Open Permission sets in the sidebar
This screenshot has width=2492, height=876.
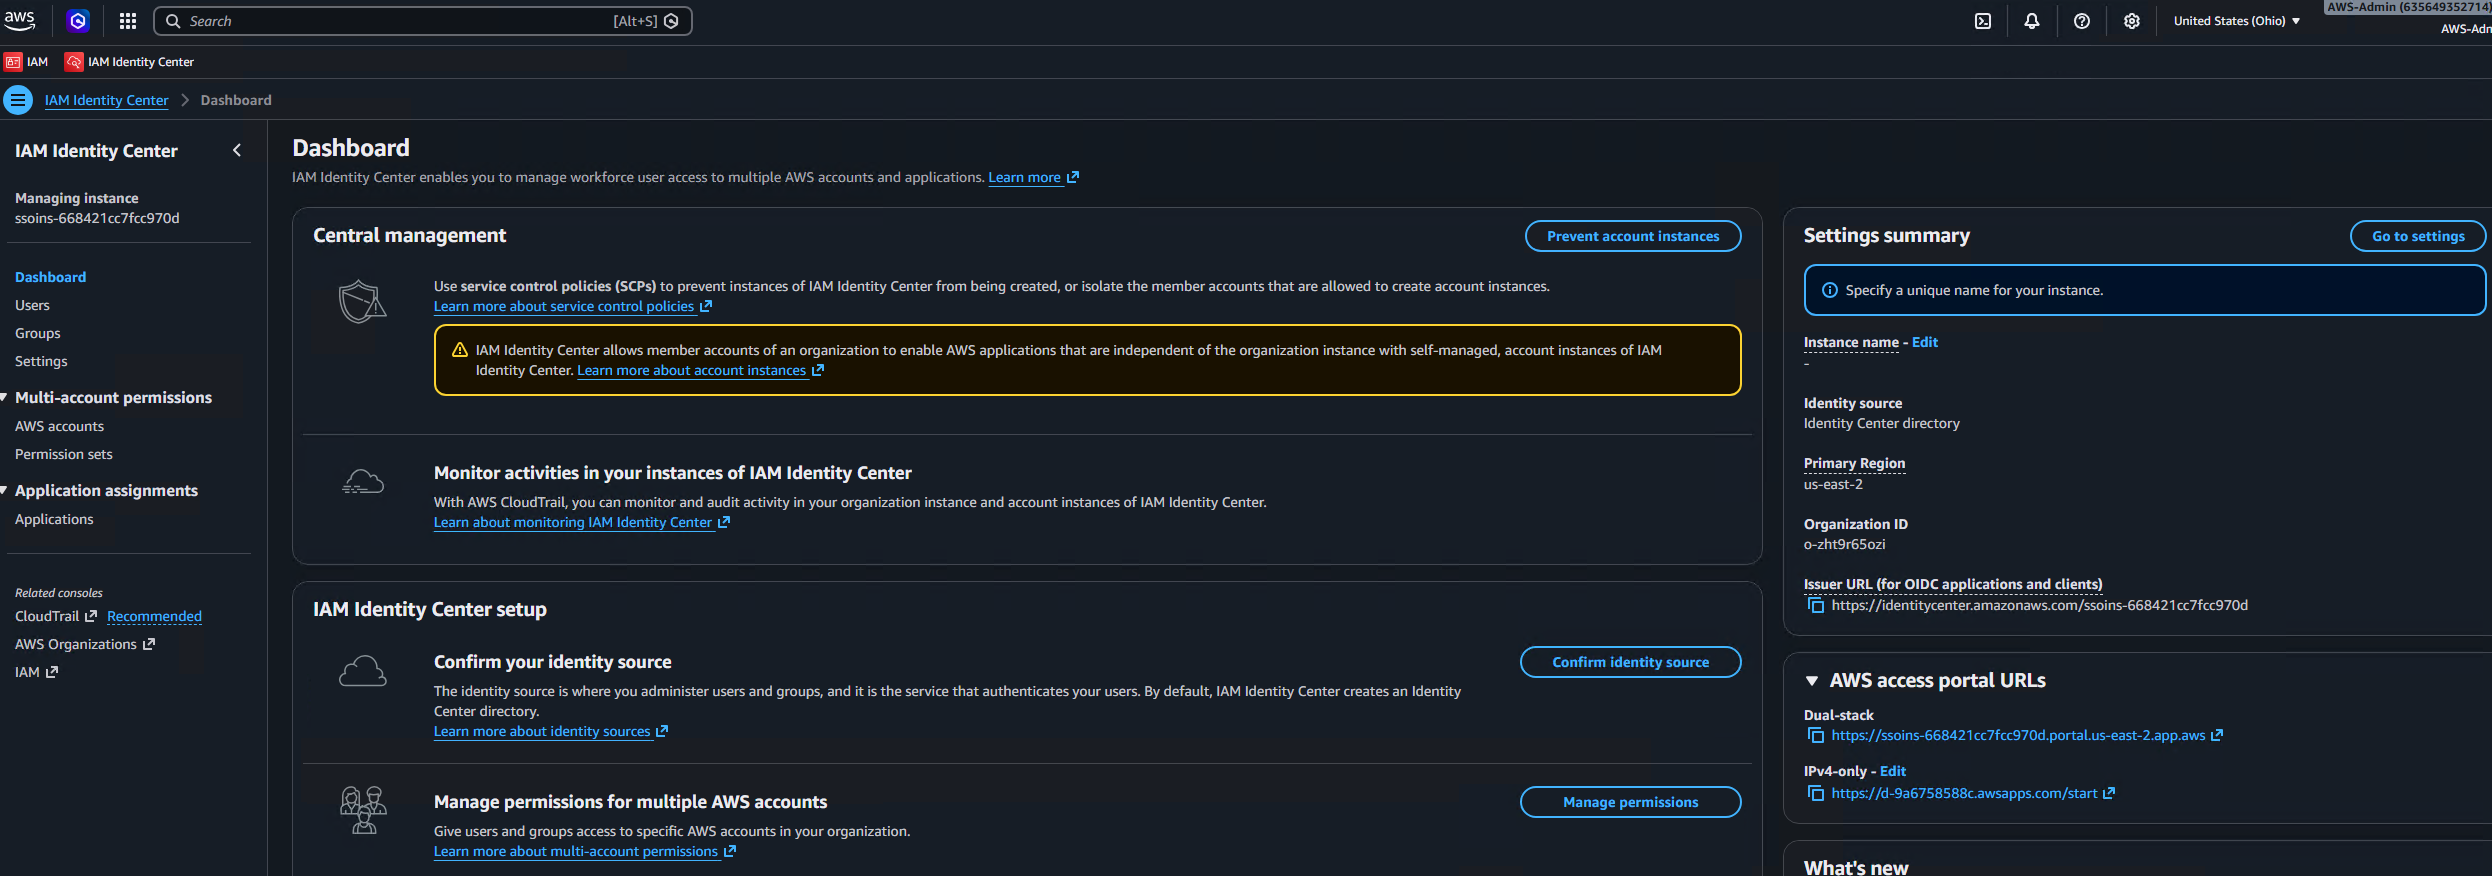[64, 454]
